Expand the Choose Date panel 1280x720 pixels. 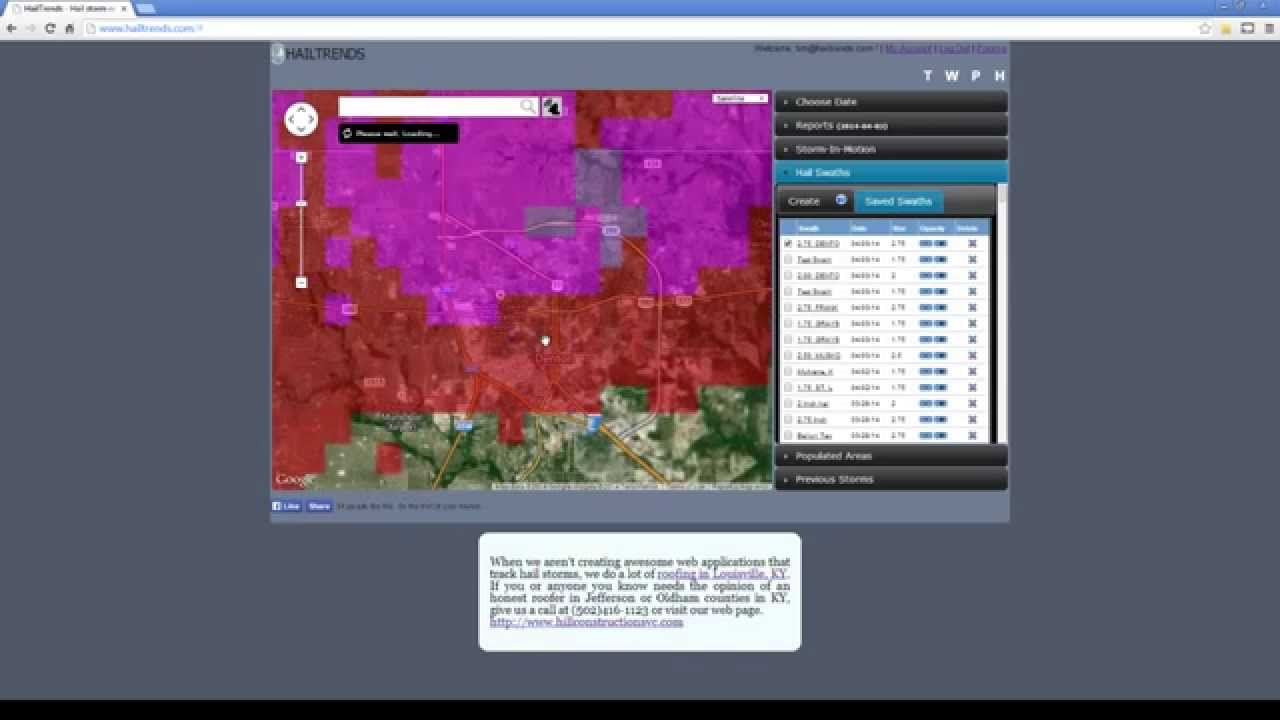(891, 102)
